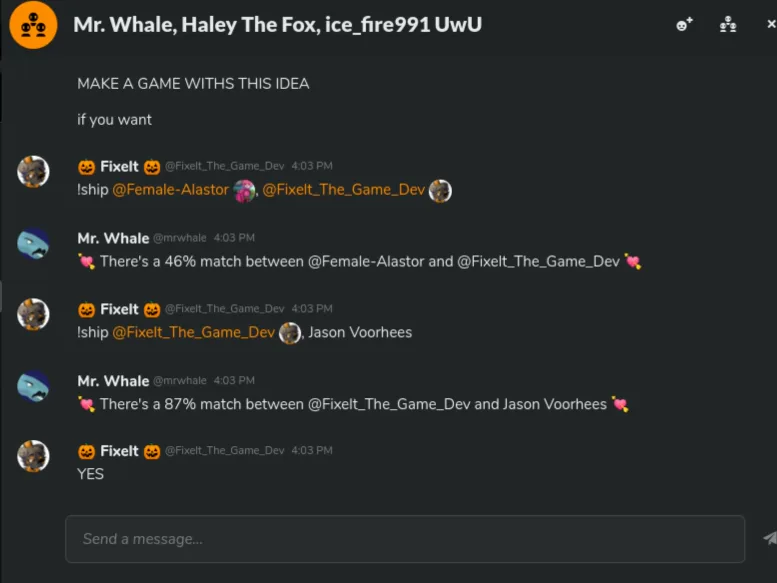
Task: Click the small avatar before Jason Voorhees
Action: 290,333
